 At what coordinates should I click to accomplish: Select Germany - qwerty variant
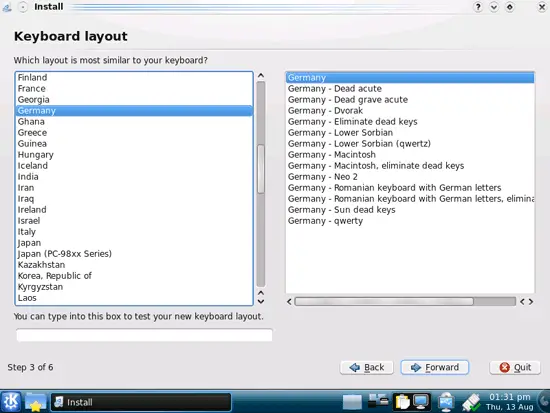tap(410, 221)
